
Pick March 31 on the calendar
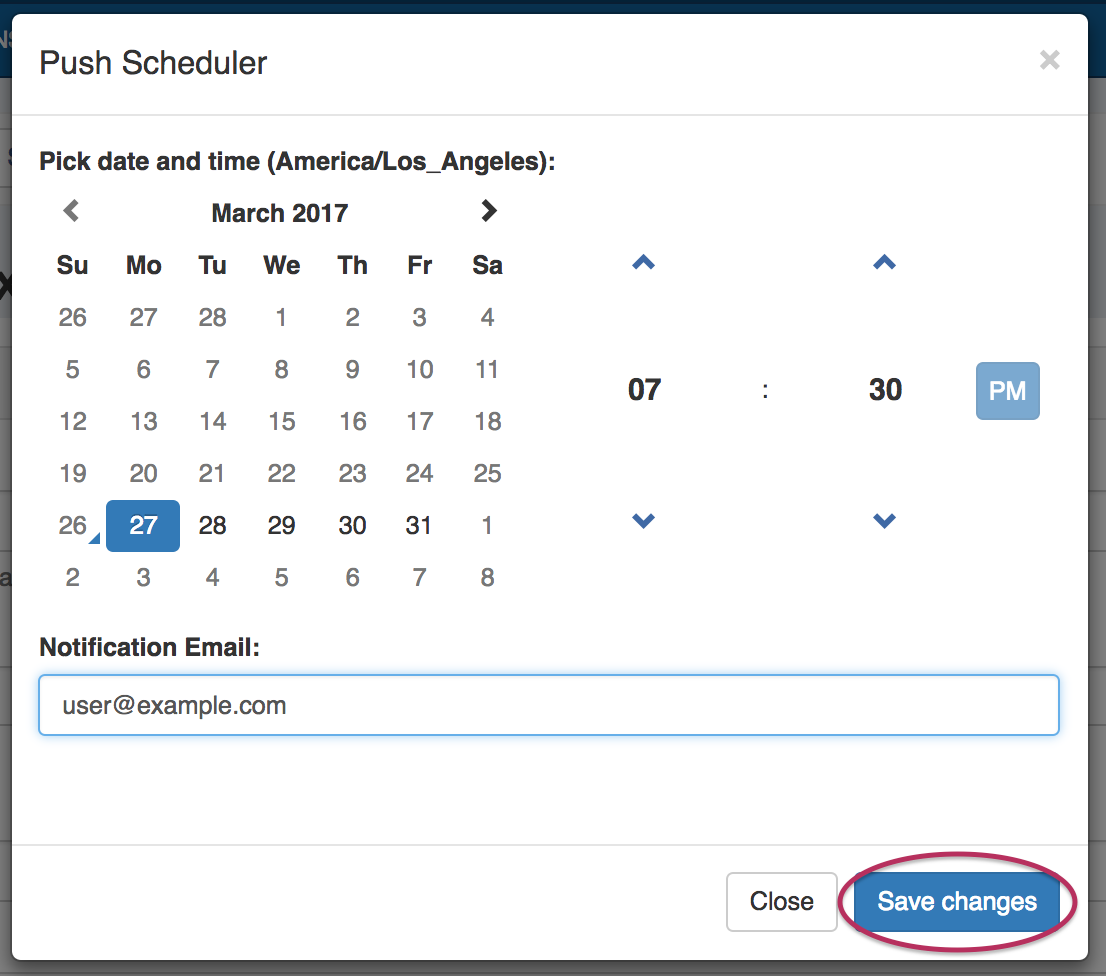(419, 526)
